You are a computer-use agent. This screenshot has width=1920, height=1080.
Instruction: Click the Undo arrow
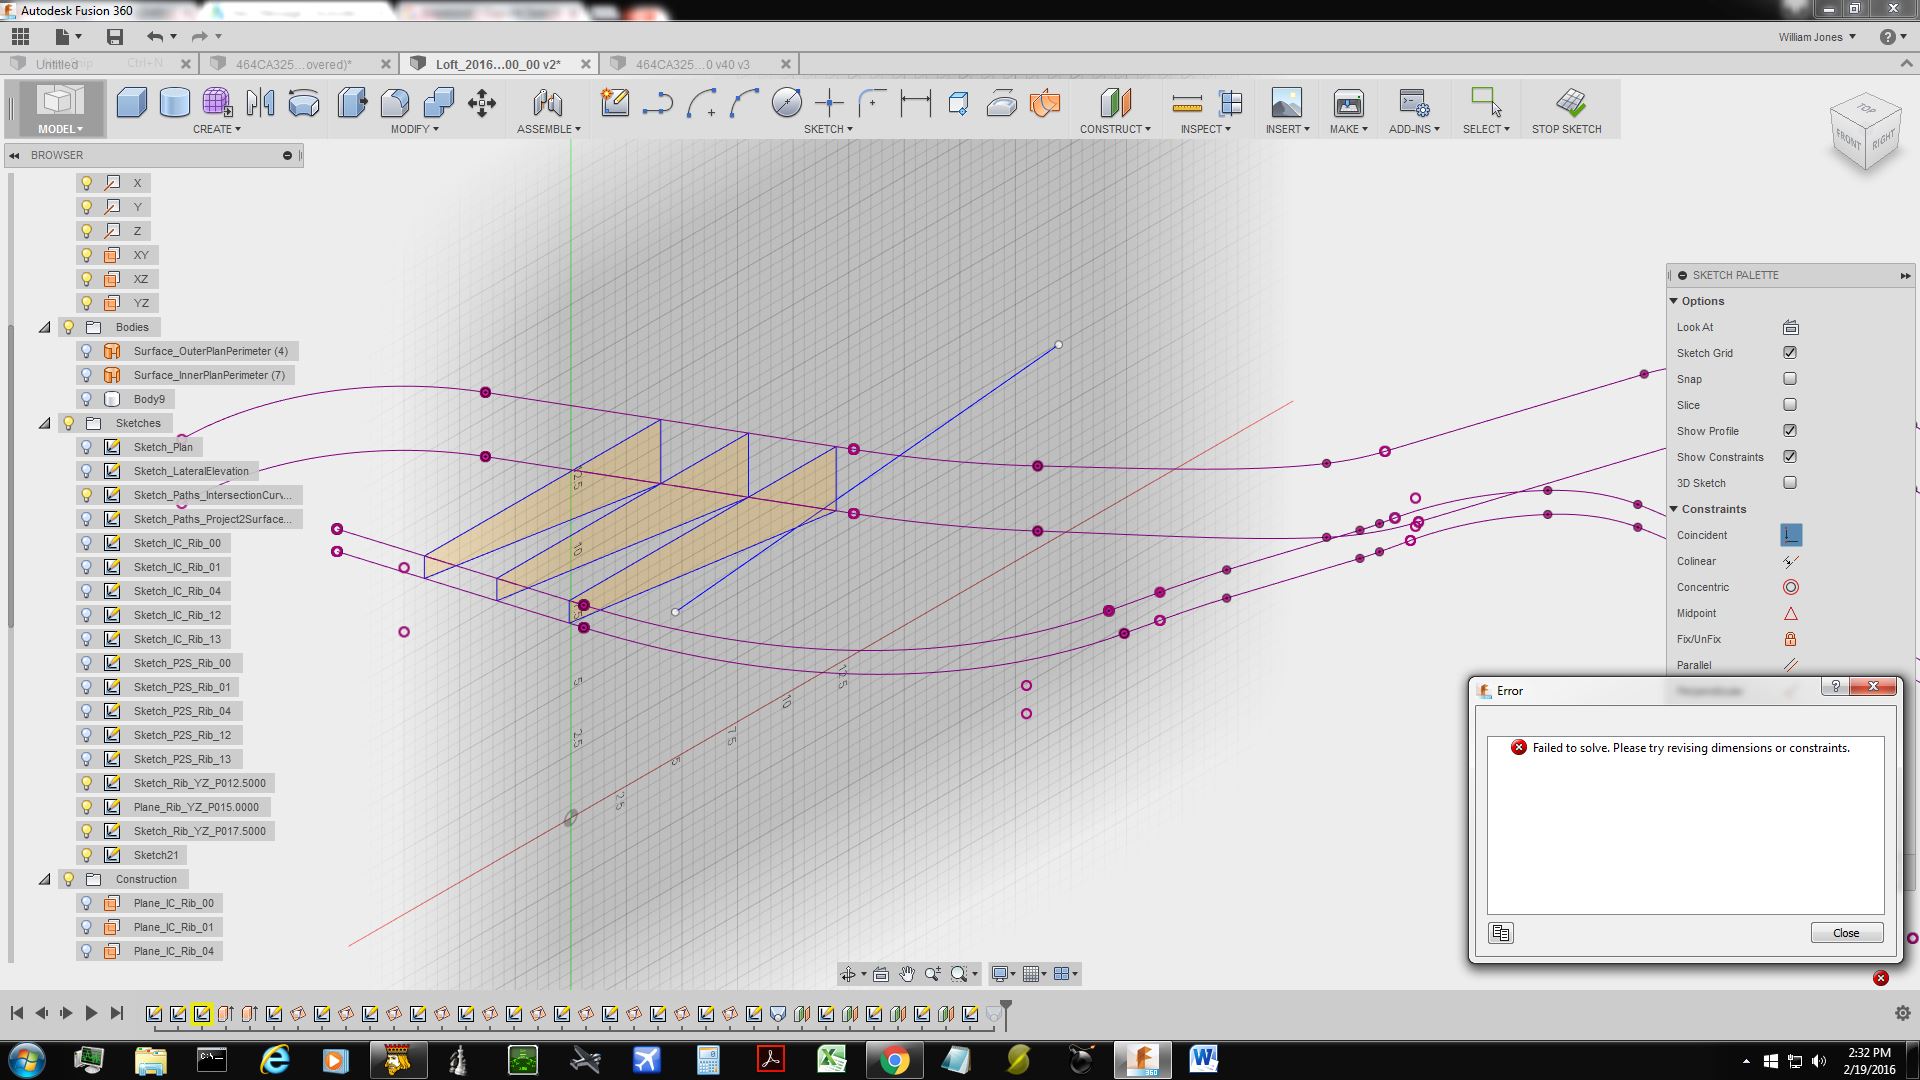click(x=155, y=37)
